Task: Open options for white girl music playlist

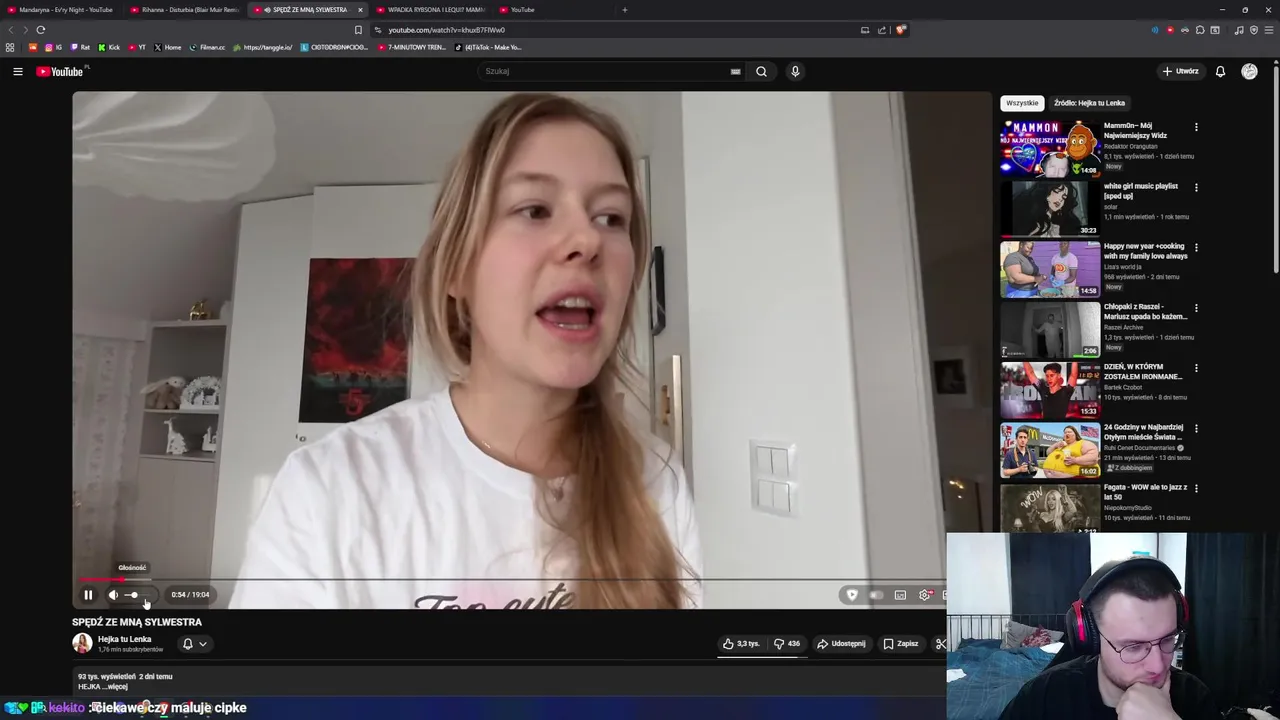Action: click(1196, 187)
